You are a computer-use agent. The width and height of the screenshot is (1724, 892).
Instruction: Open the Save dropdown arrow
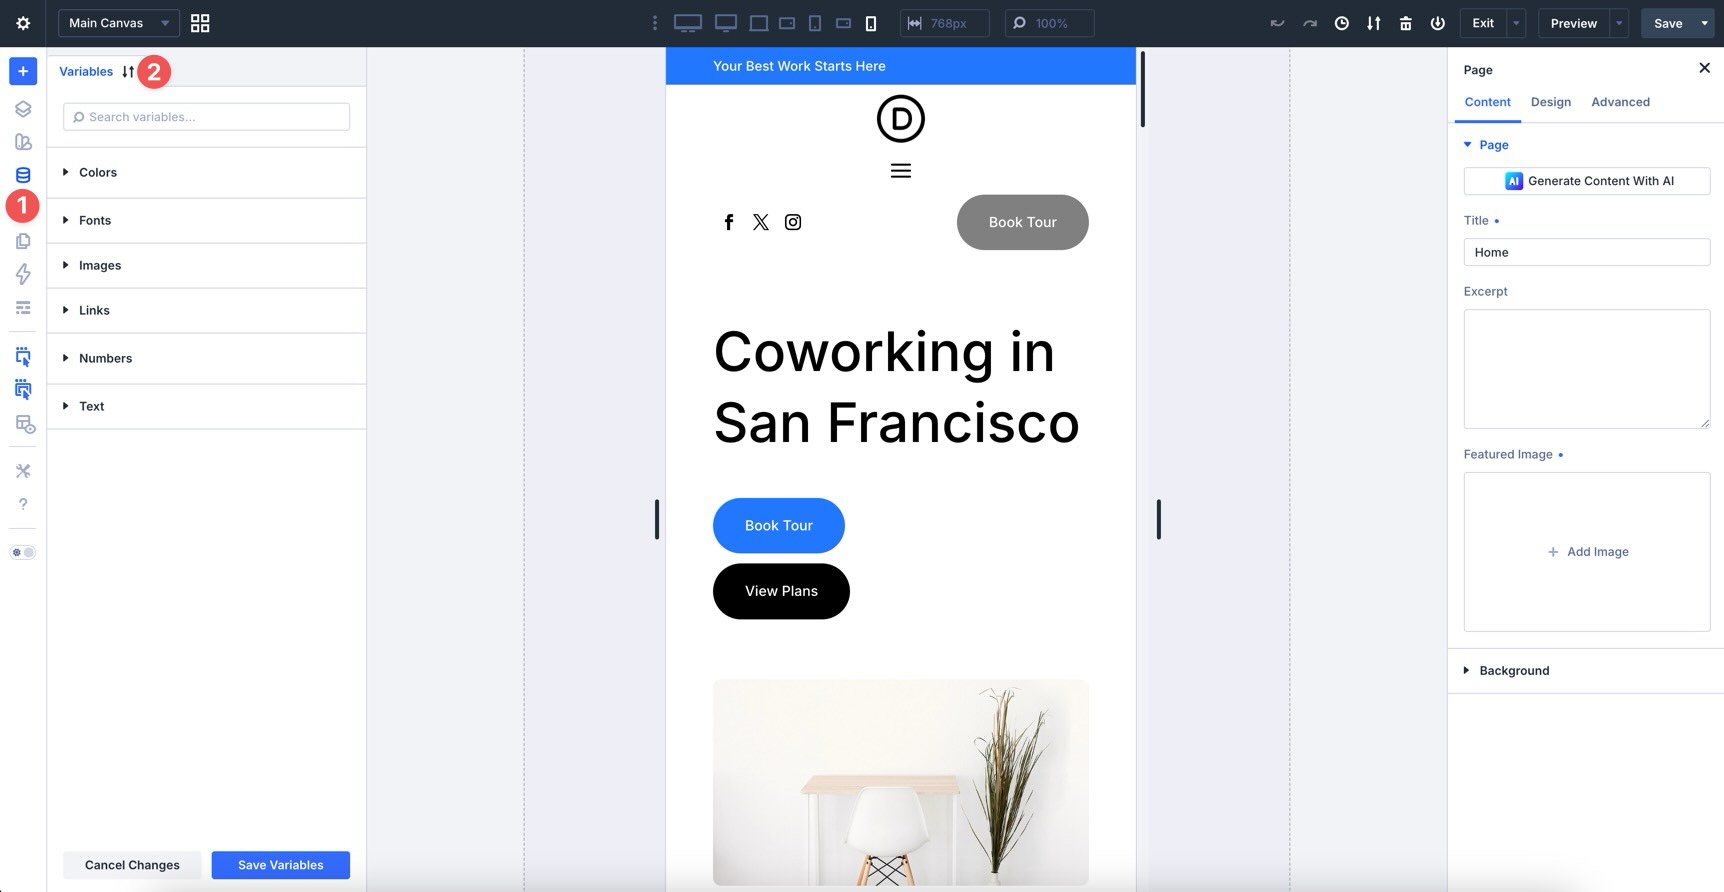click(x=1705, y=23)
